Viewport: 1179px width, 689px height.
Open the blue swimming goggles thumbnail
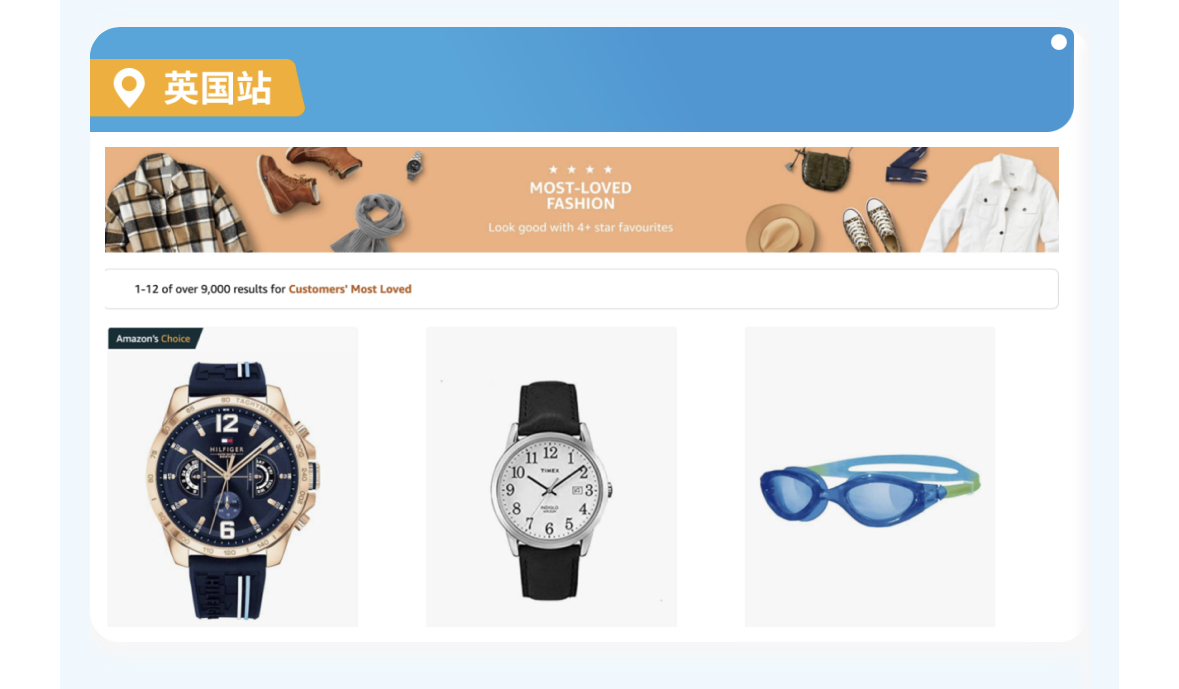[x=869, y=477]
